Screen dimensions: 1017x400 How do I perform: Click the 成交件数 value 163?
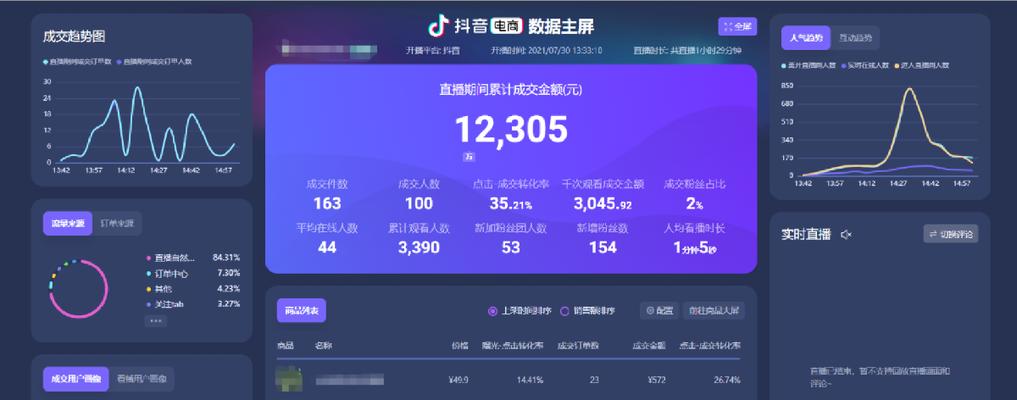click(327, 204)
